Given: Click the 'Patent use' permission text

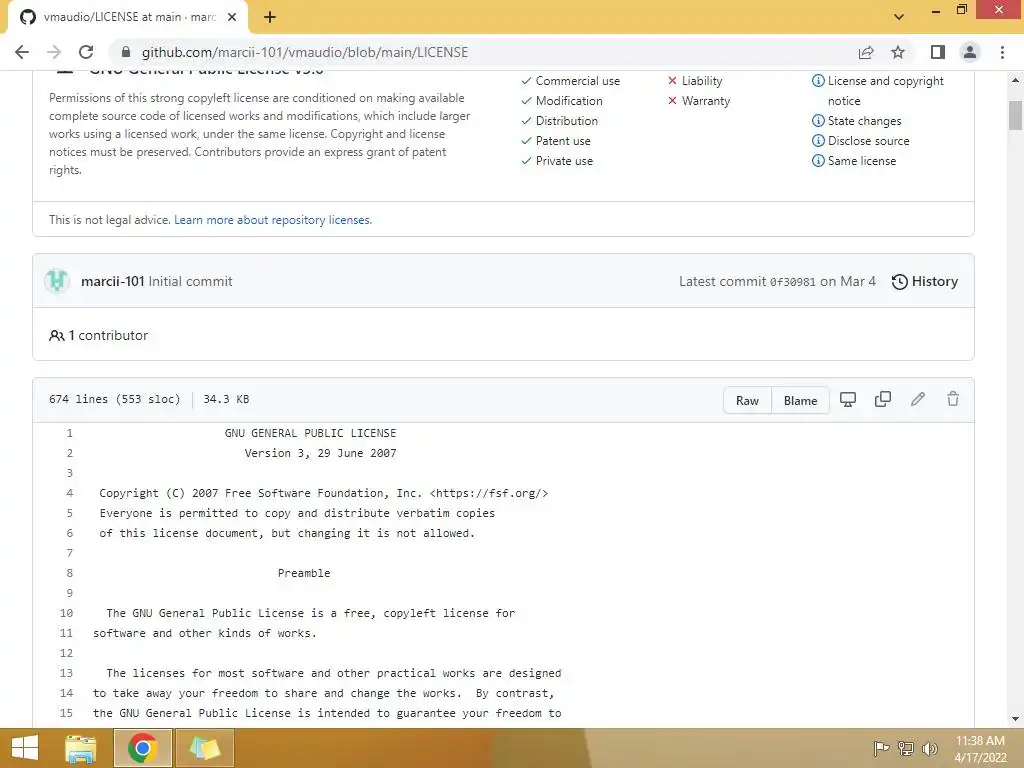Looking at the screenshot, I should click(563, 140).
